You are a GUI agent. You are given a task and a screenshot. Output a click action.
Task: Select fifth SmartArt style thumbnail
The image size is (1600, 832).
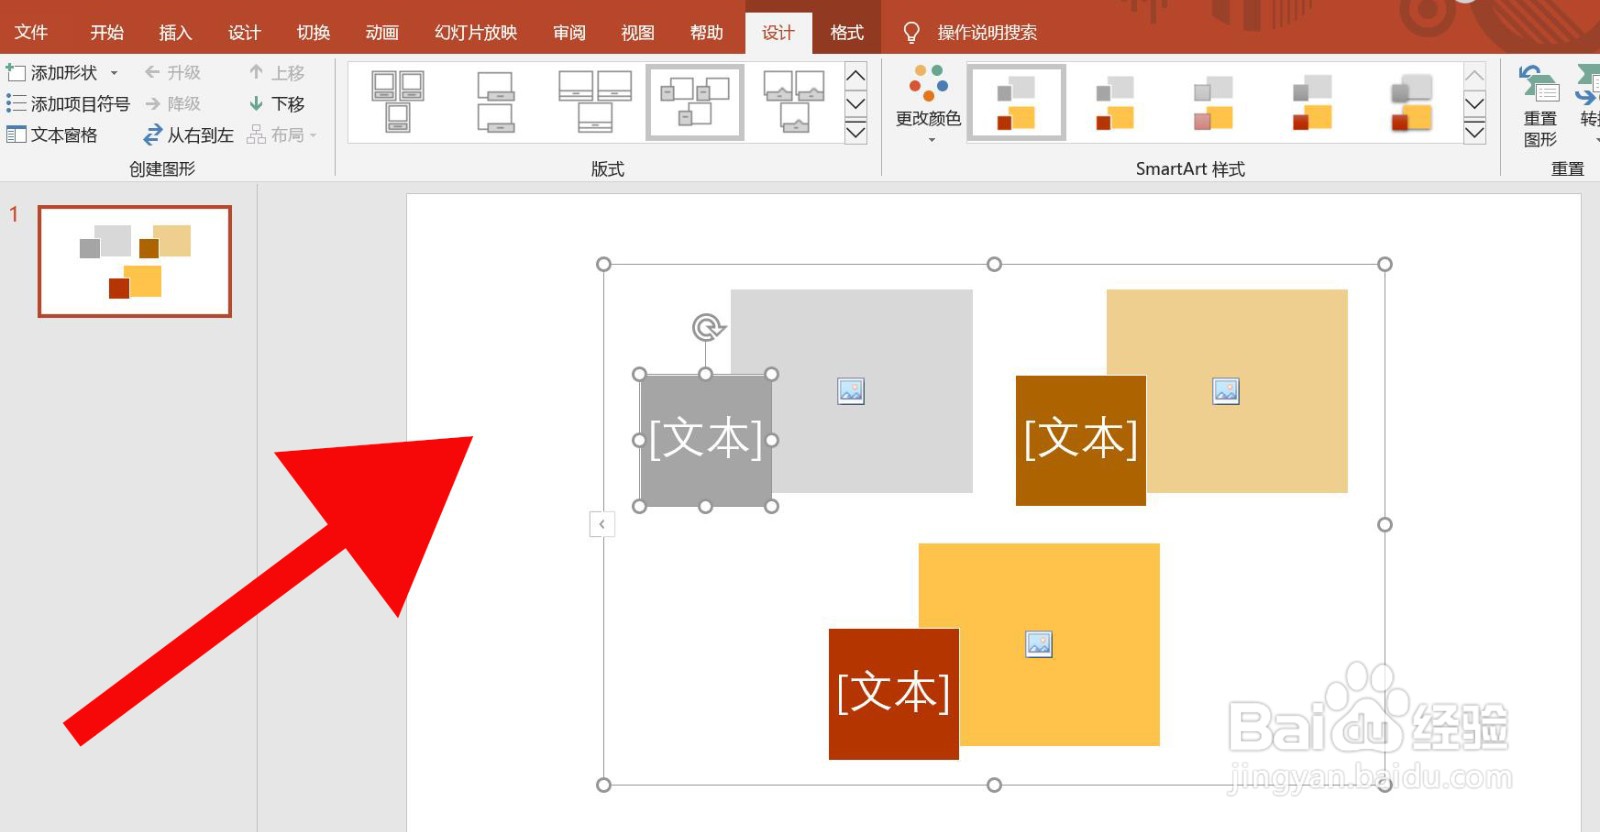coord(1411,103)
